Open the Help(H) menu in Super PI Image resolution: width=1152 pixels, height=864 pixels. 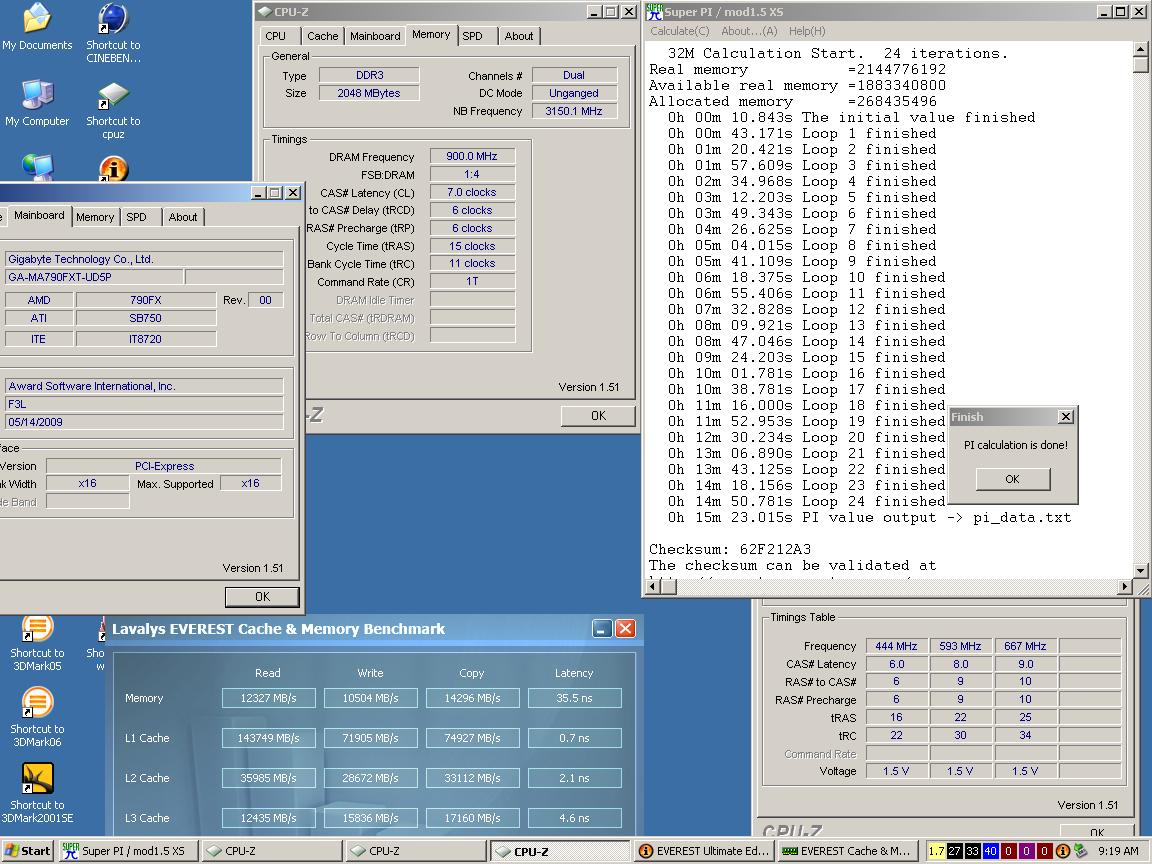point(807,31)
